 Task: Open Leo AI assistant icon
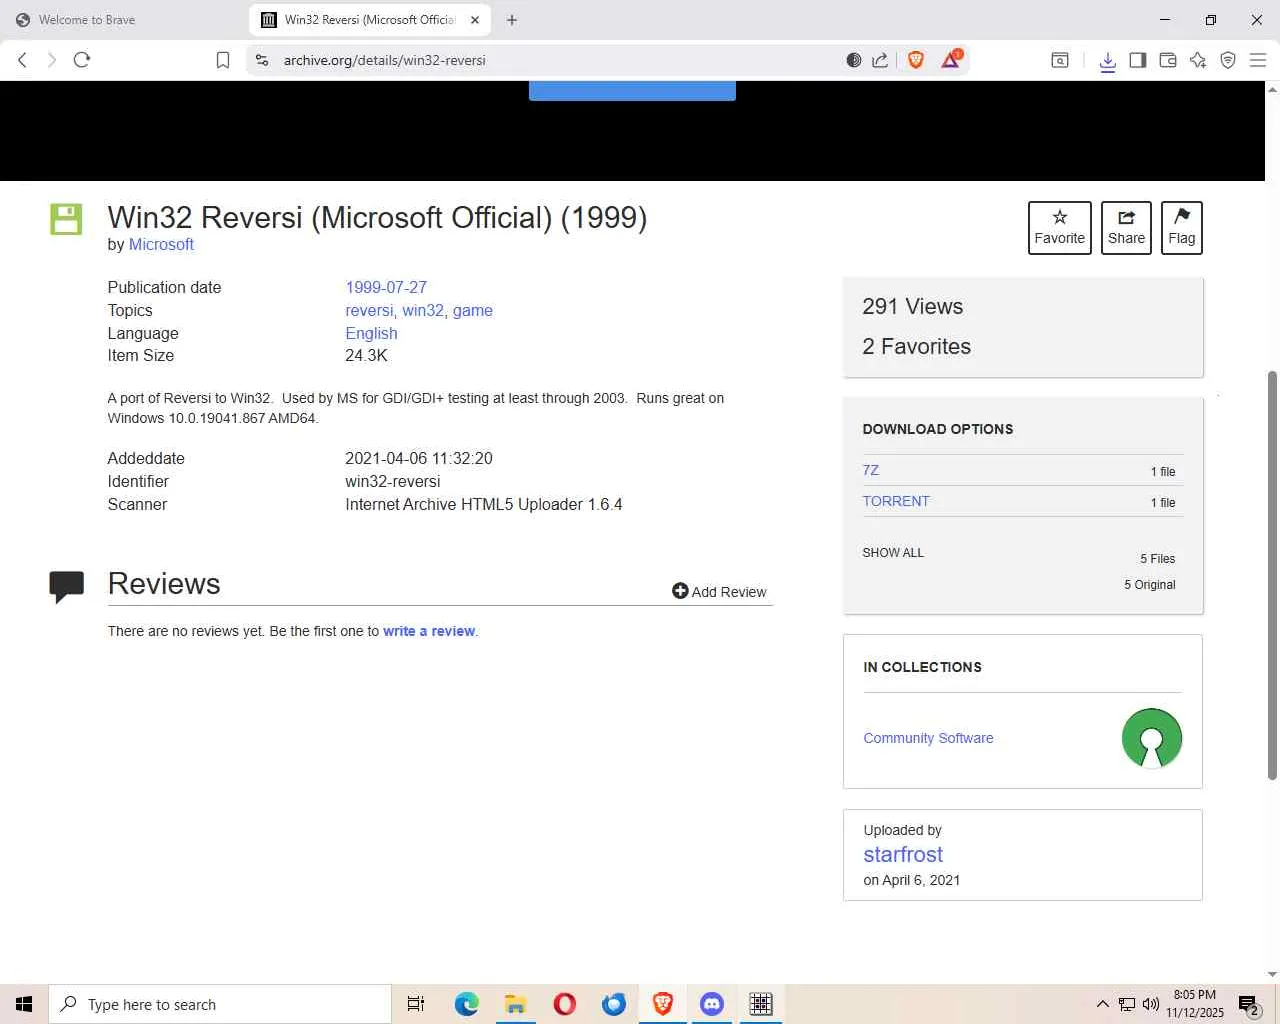coord(1198,60)
